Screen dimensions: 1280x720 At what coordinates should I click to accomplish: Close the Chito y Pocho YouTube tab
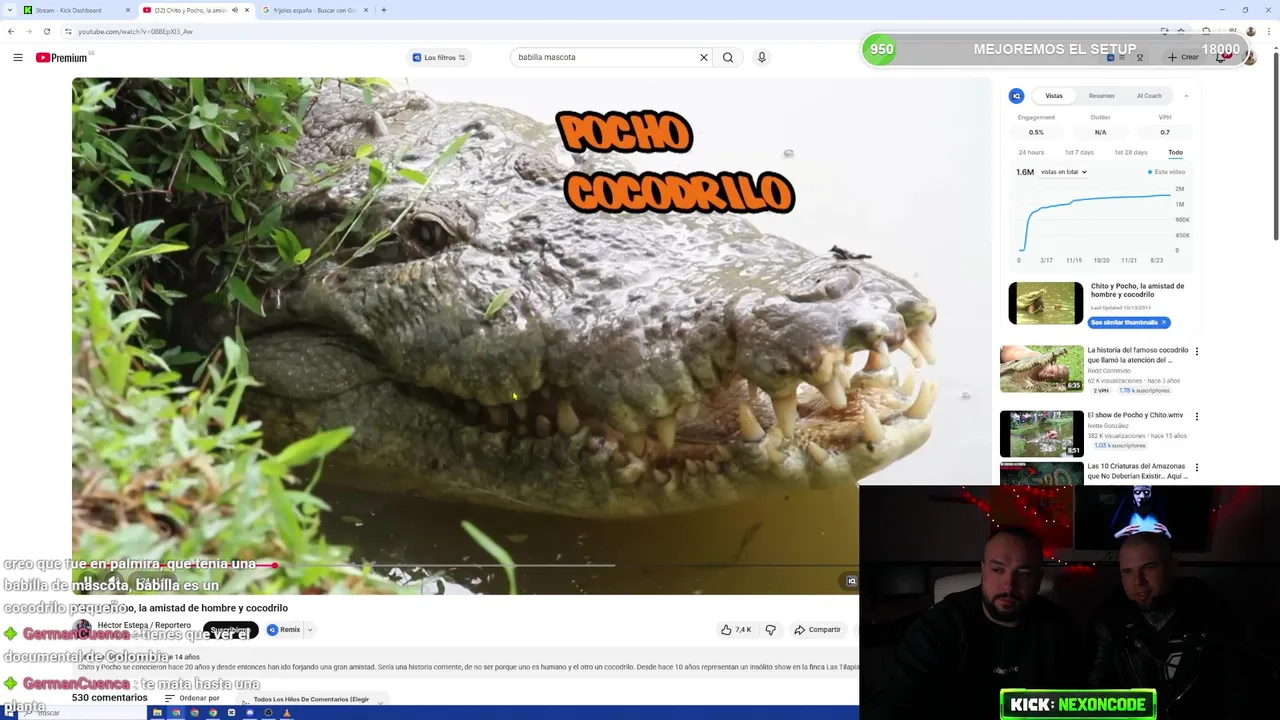[247, 10]
